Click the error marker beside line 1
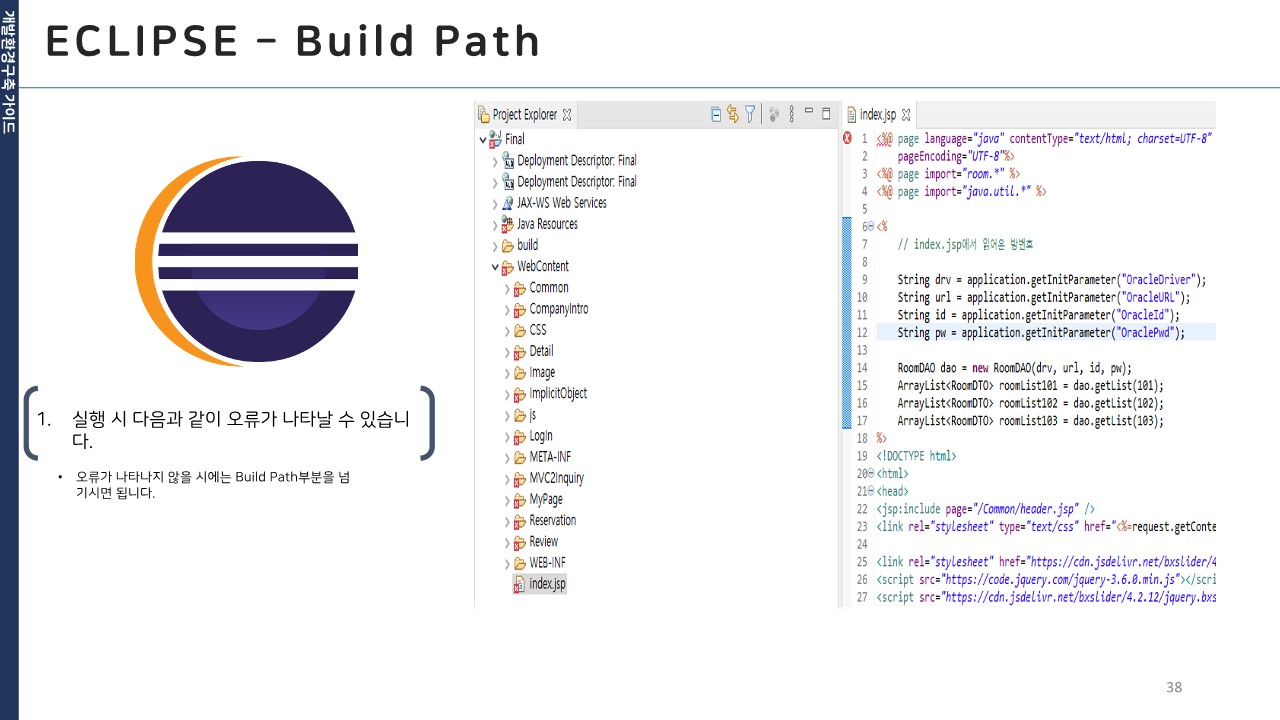 point(848,139)
